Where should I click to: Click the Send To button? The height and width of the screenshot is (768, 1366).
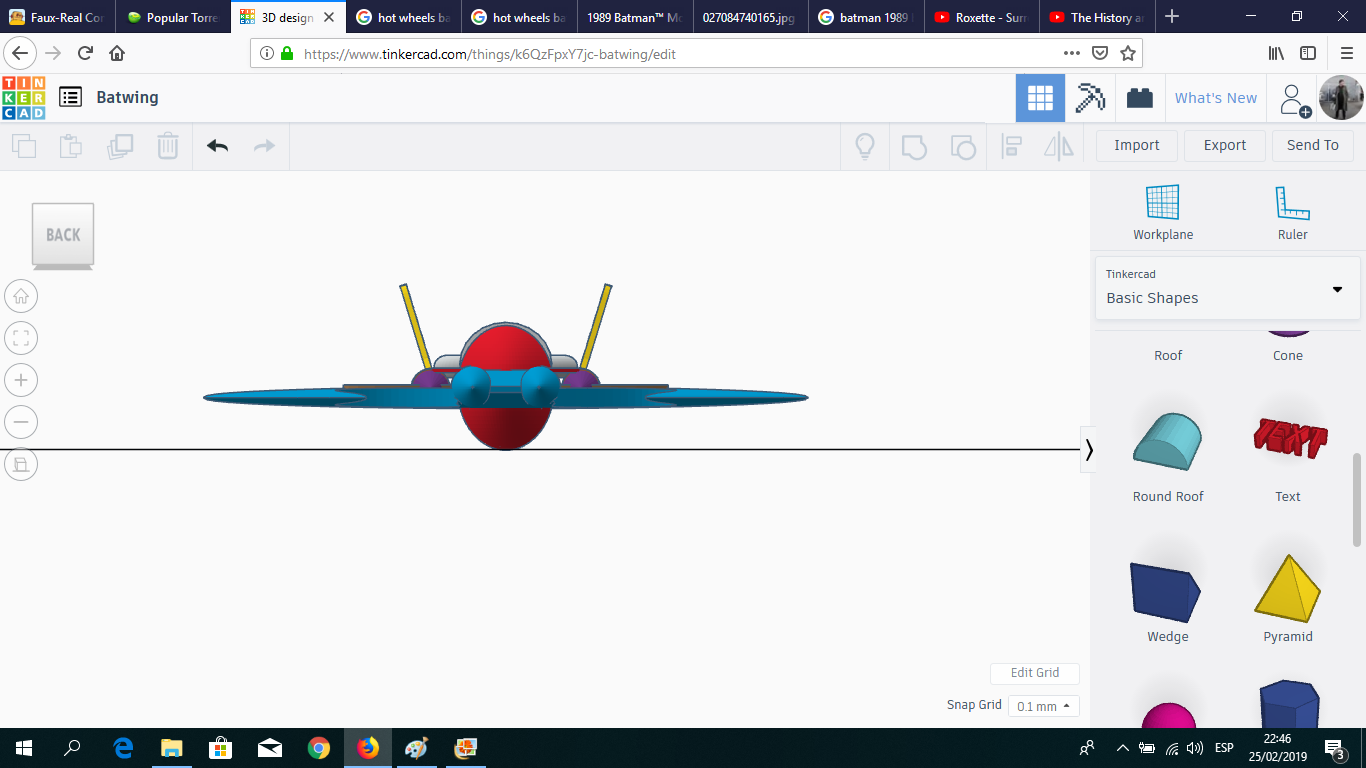(x=1313, y=145)
